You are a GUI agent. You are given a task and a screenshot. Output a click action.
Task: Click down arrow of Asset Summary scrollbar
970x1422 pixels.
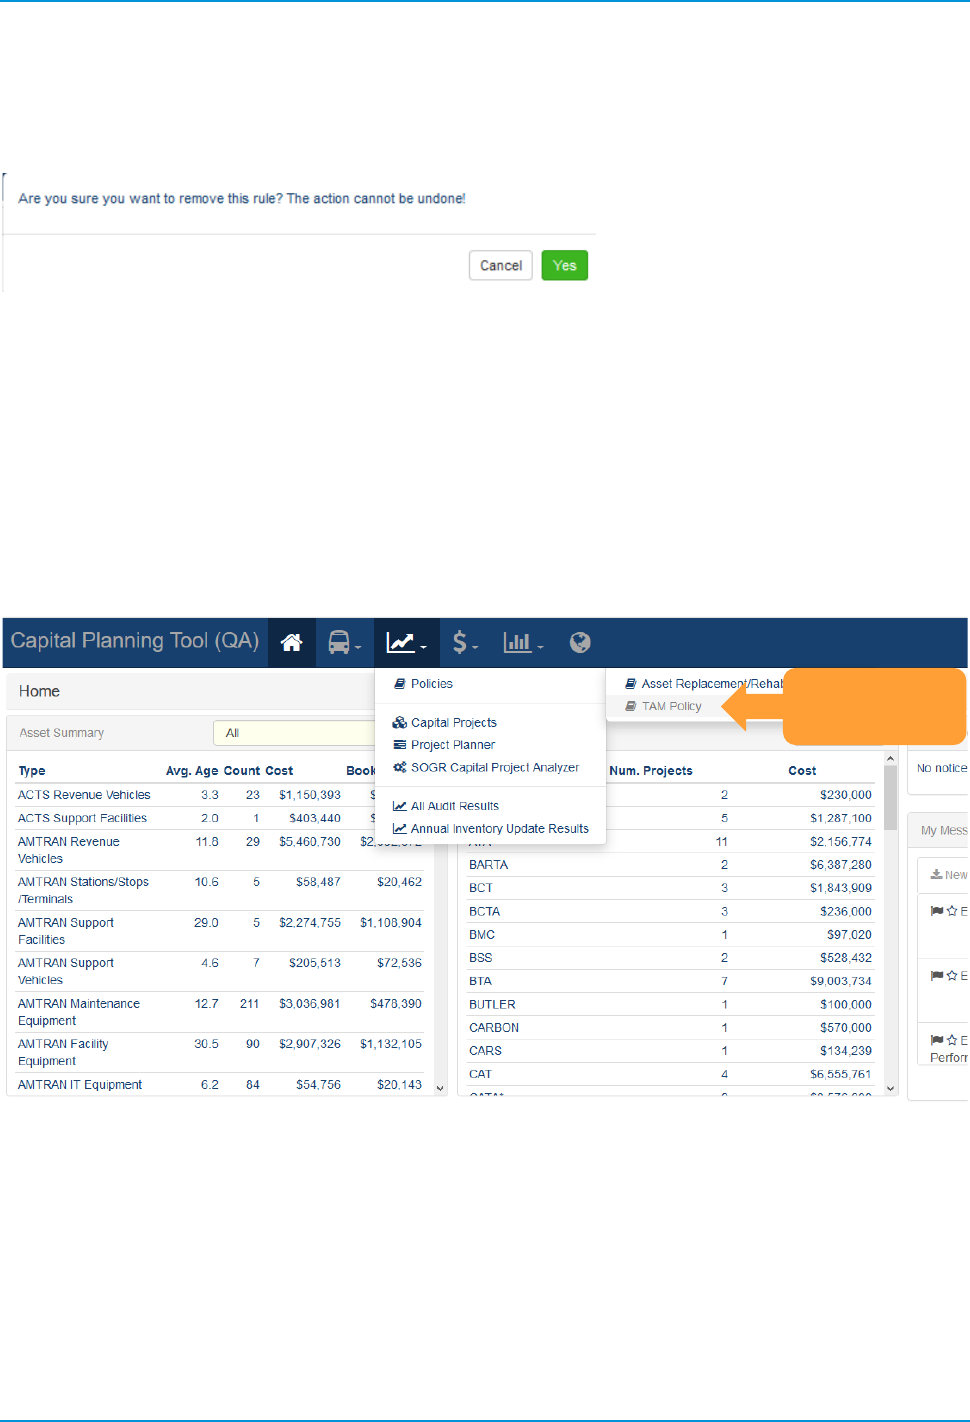pos(440,1088)
